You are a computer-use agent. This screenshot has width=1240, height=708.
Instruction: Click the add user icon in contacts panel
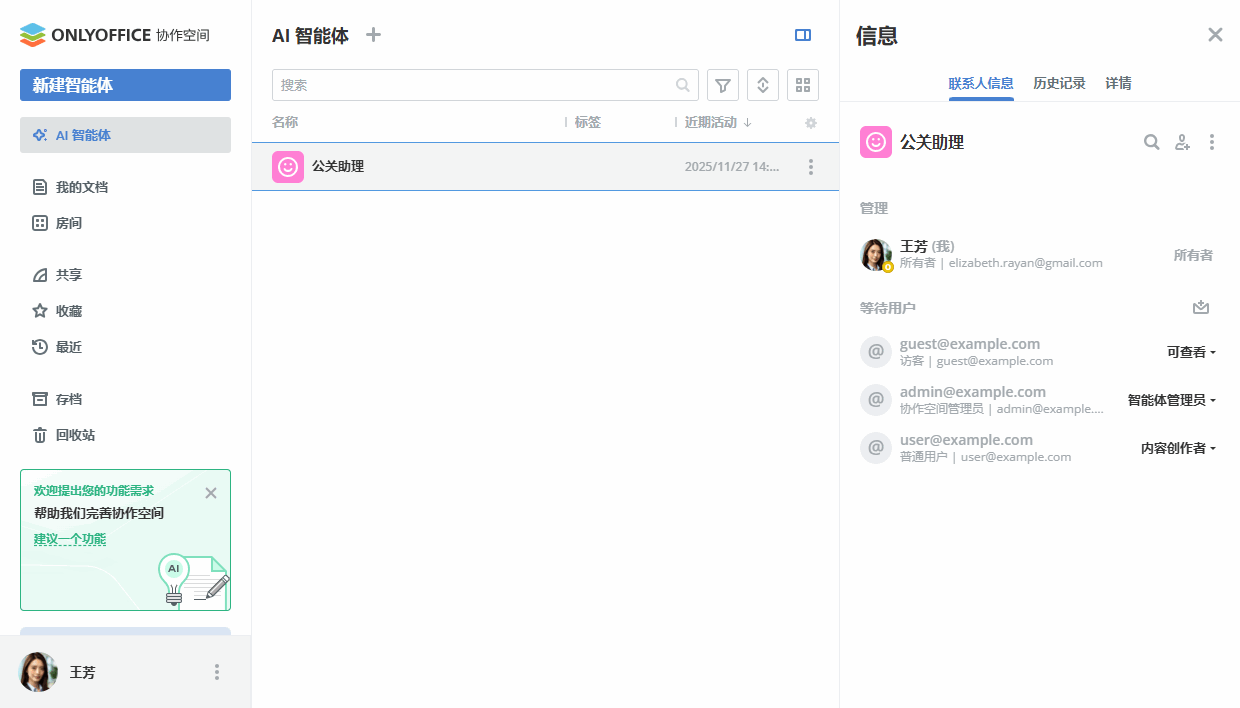coord(1183,142)
